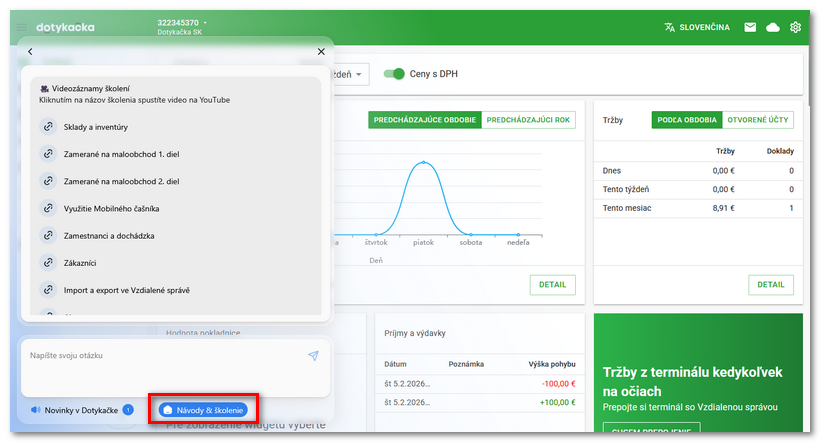The width and height of the screenshot is (821, 443).
Task: Switch to Podľa obdobia tab
Action: (x=687, y=120)
